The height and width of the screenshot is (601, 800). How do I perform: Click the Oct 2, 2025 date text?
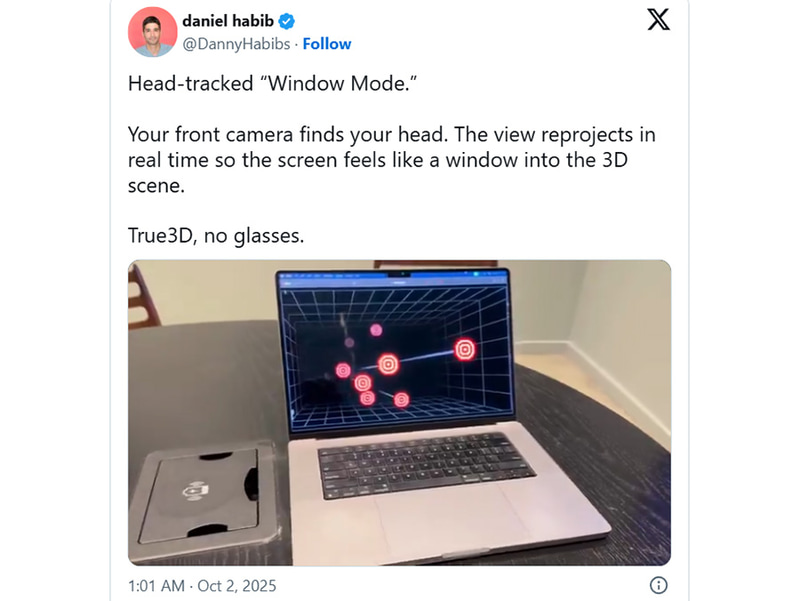(x=237, y=586)
